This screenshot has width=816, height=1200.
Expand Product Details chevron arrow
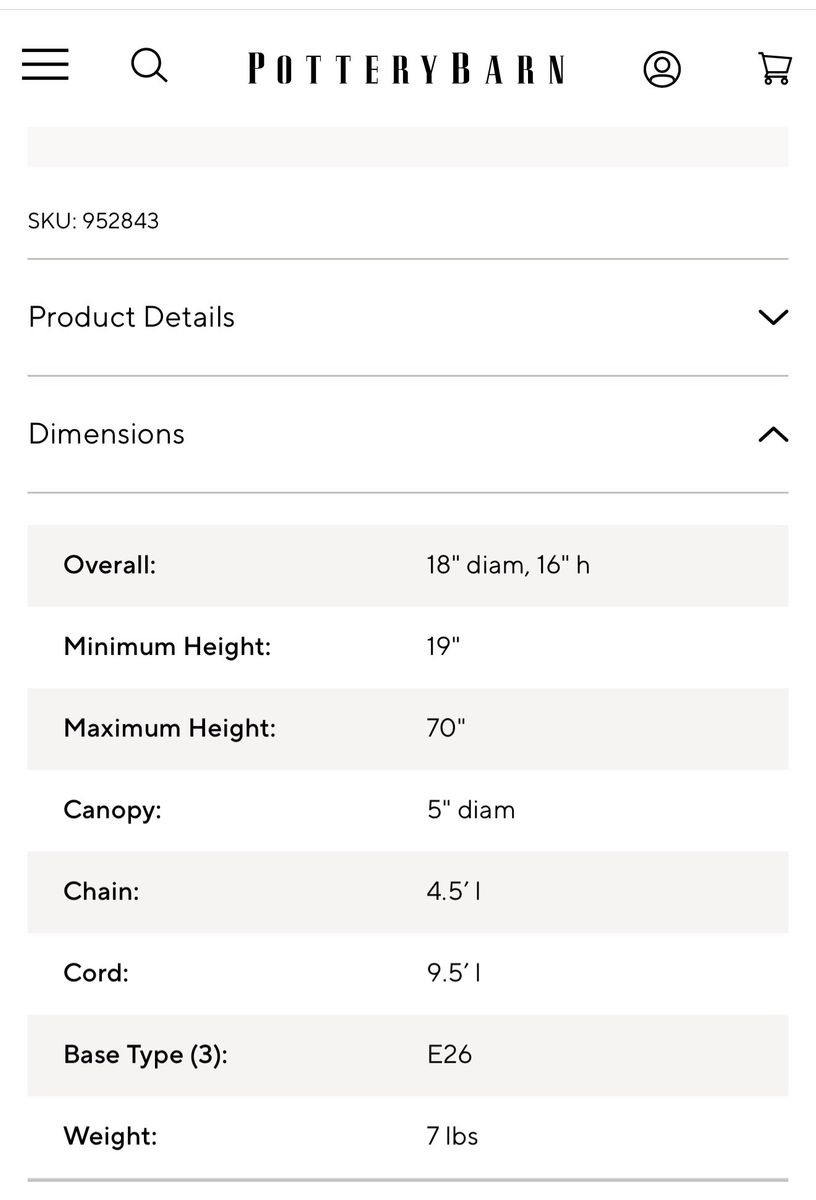click(773, 318)
